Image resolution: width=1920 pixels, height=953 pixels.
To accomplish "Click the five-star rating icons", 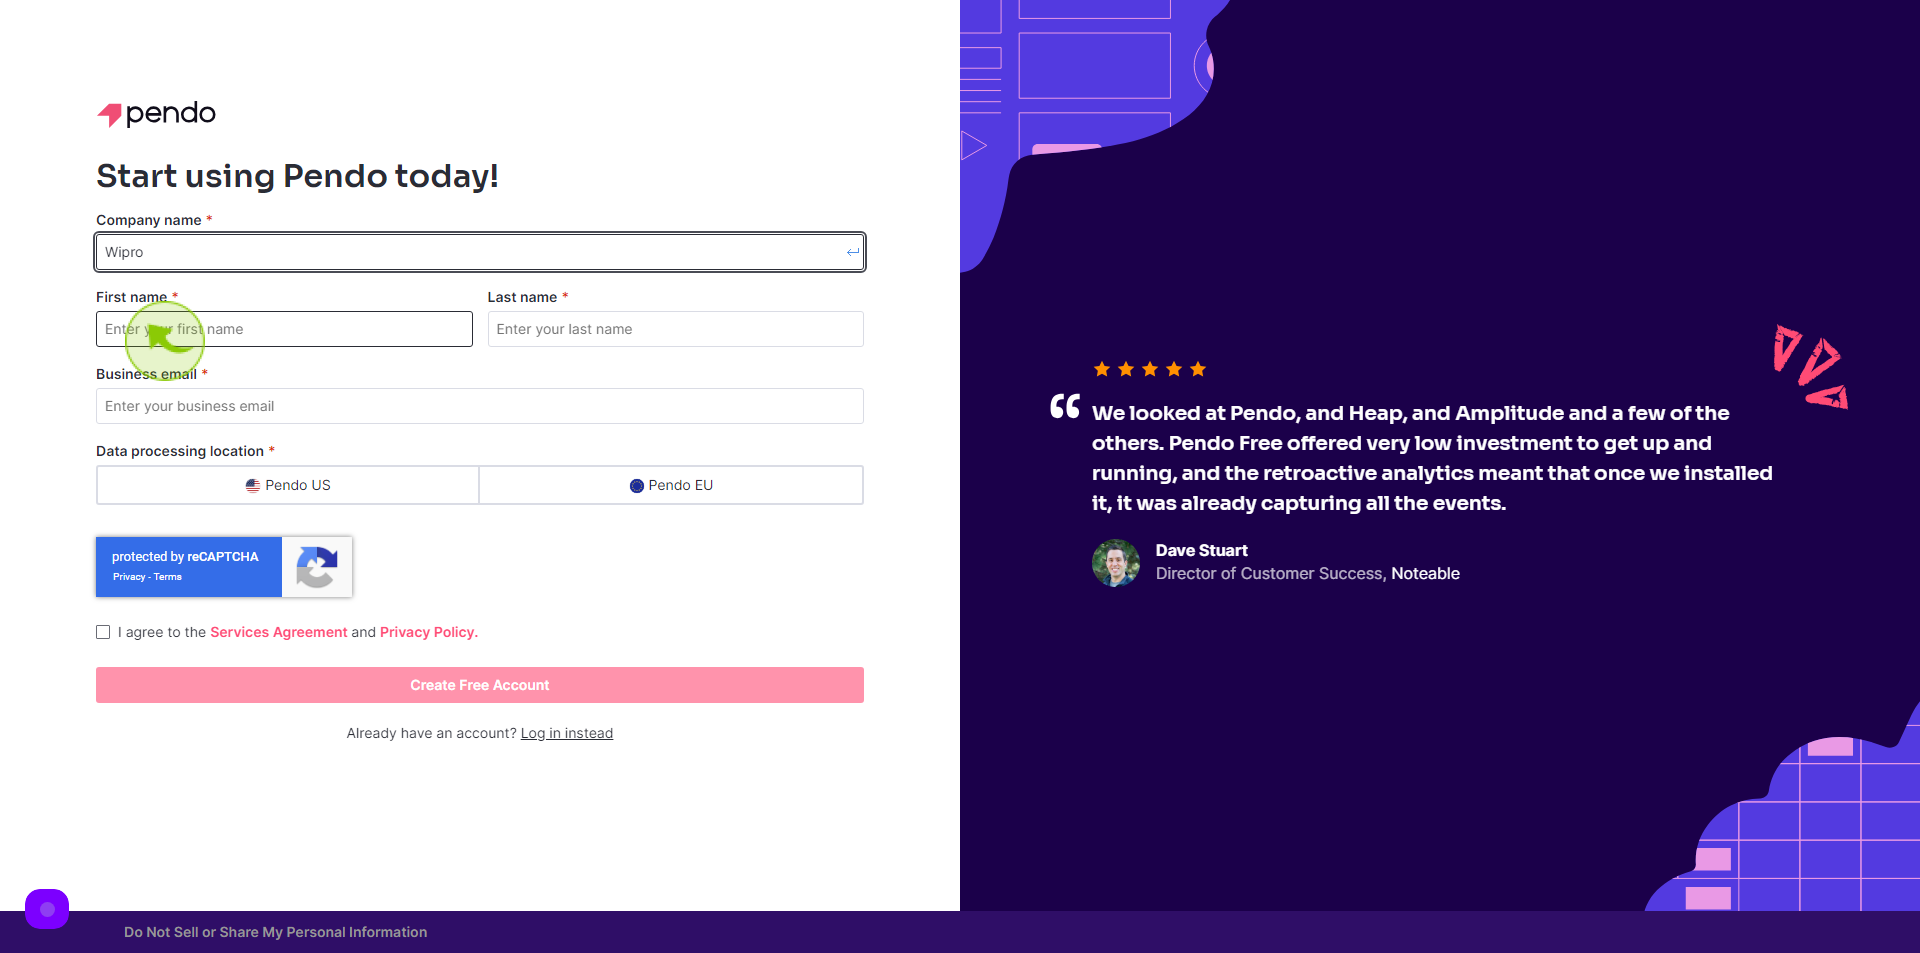I will click(x=1150, y=369).
